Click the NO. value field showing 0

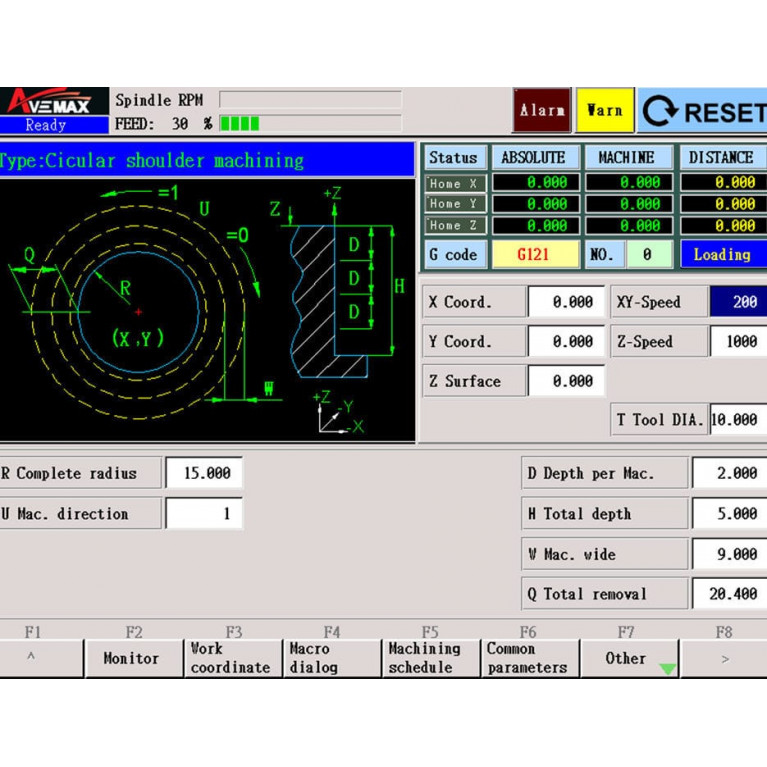pos(649,254)
